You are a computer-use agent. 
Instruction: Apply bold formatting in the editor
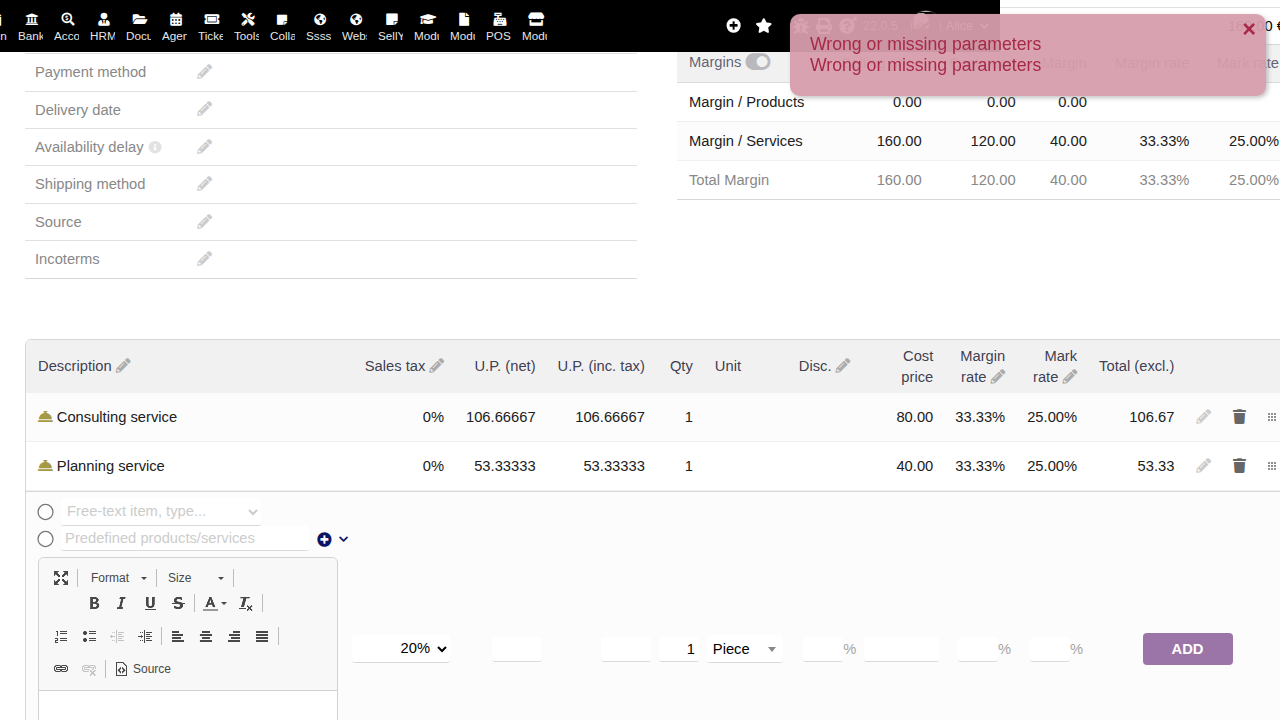(x=94, y=604)
